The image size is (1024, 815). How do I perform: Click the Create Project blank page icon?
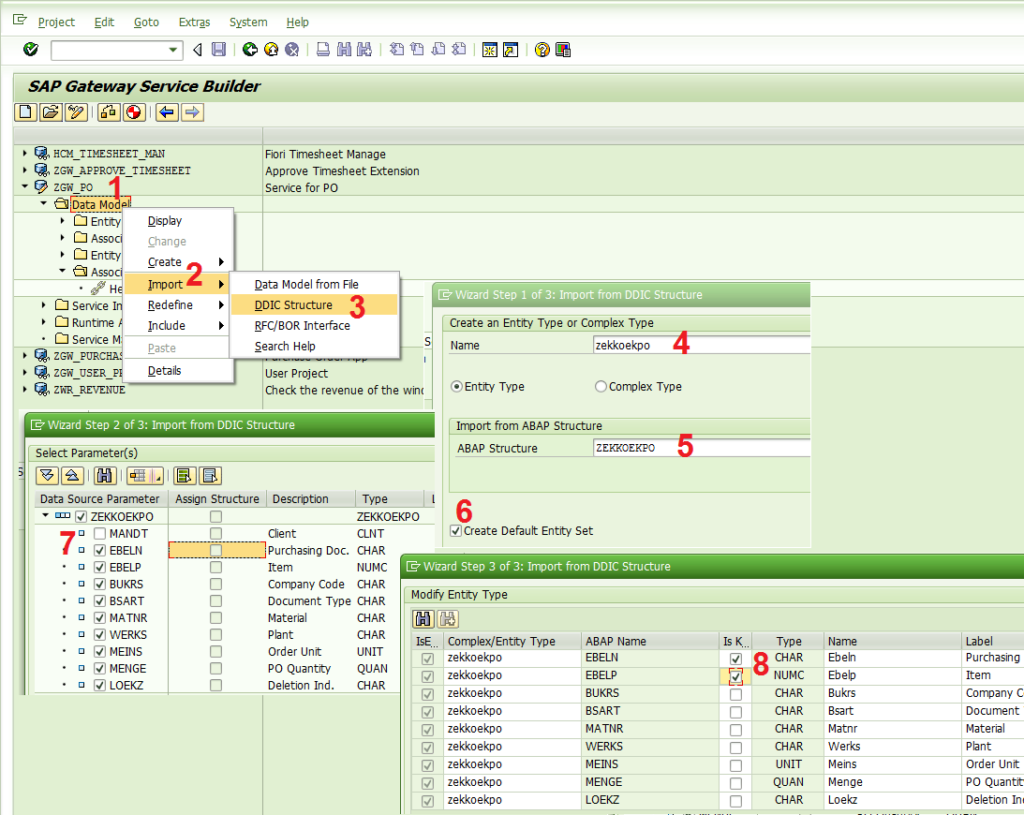[x=25, y=112]
